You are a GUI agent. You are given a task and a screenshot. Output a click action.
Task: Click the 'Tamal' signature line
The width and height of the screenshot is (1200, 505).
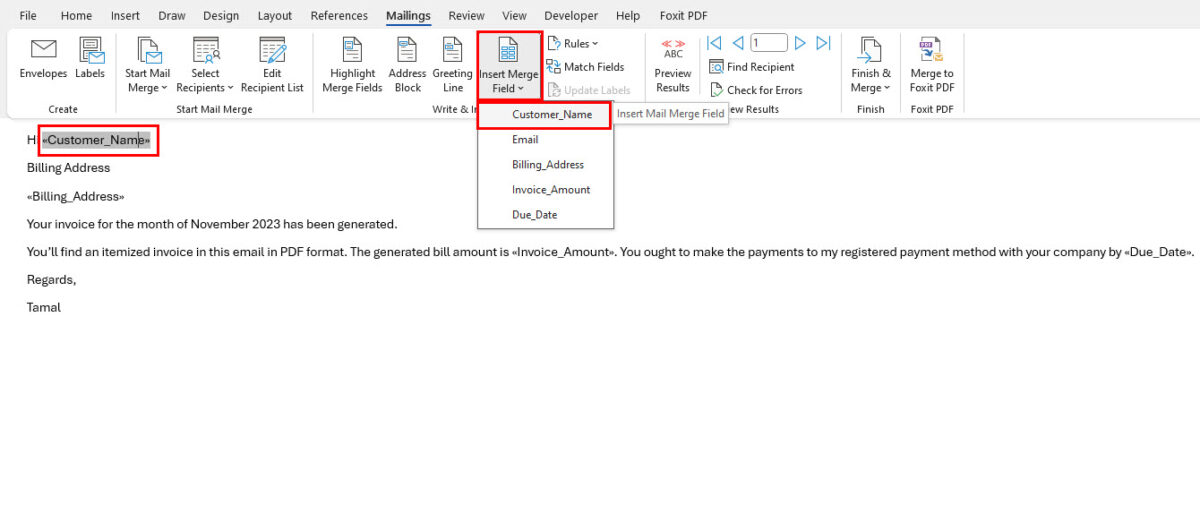coord(44,307)
